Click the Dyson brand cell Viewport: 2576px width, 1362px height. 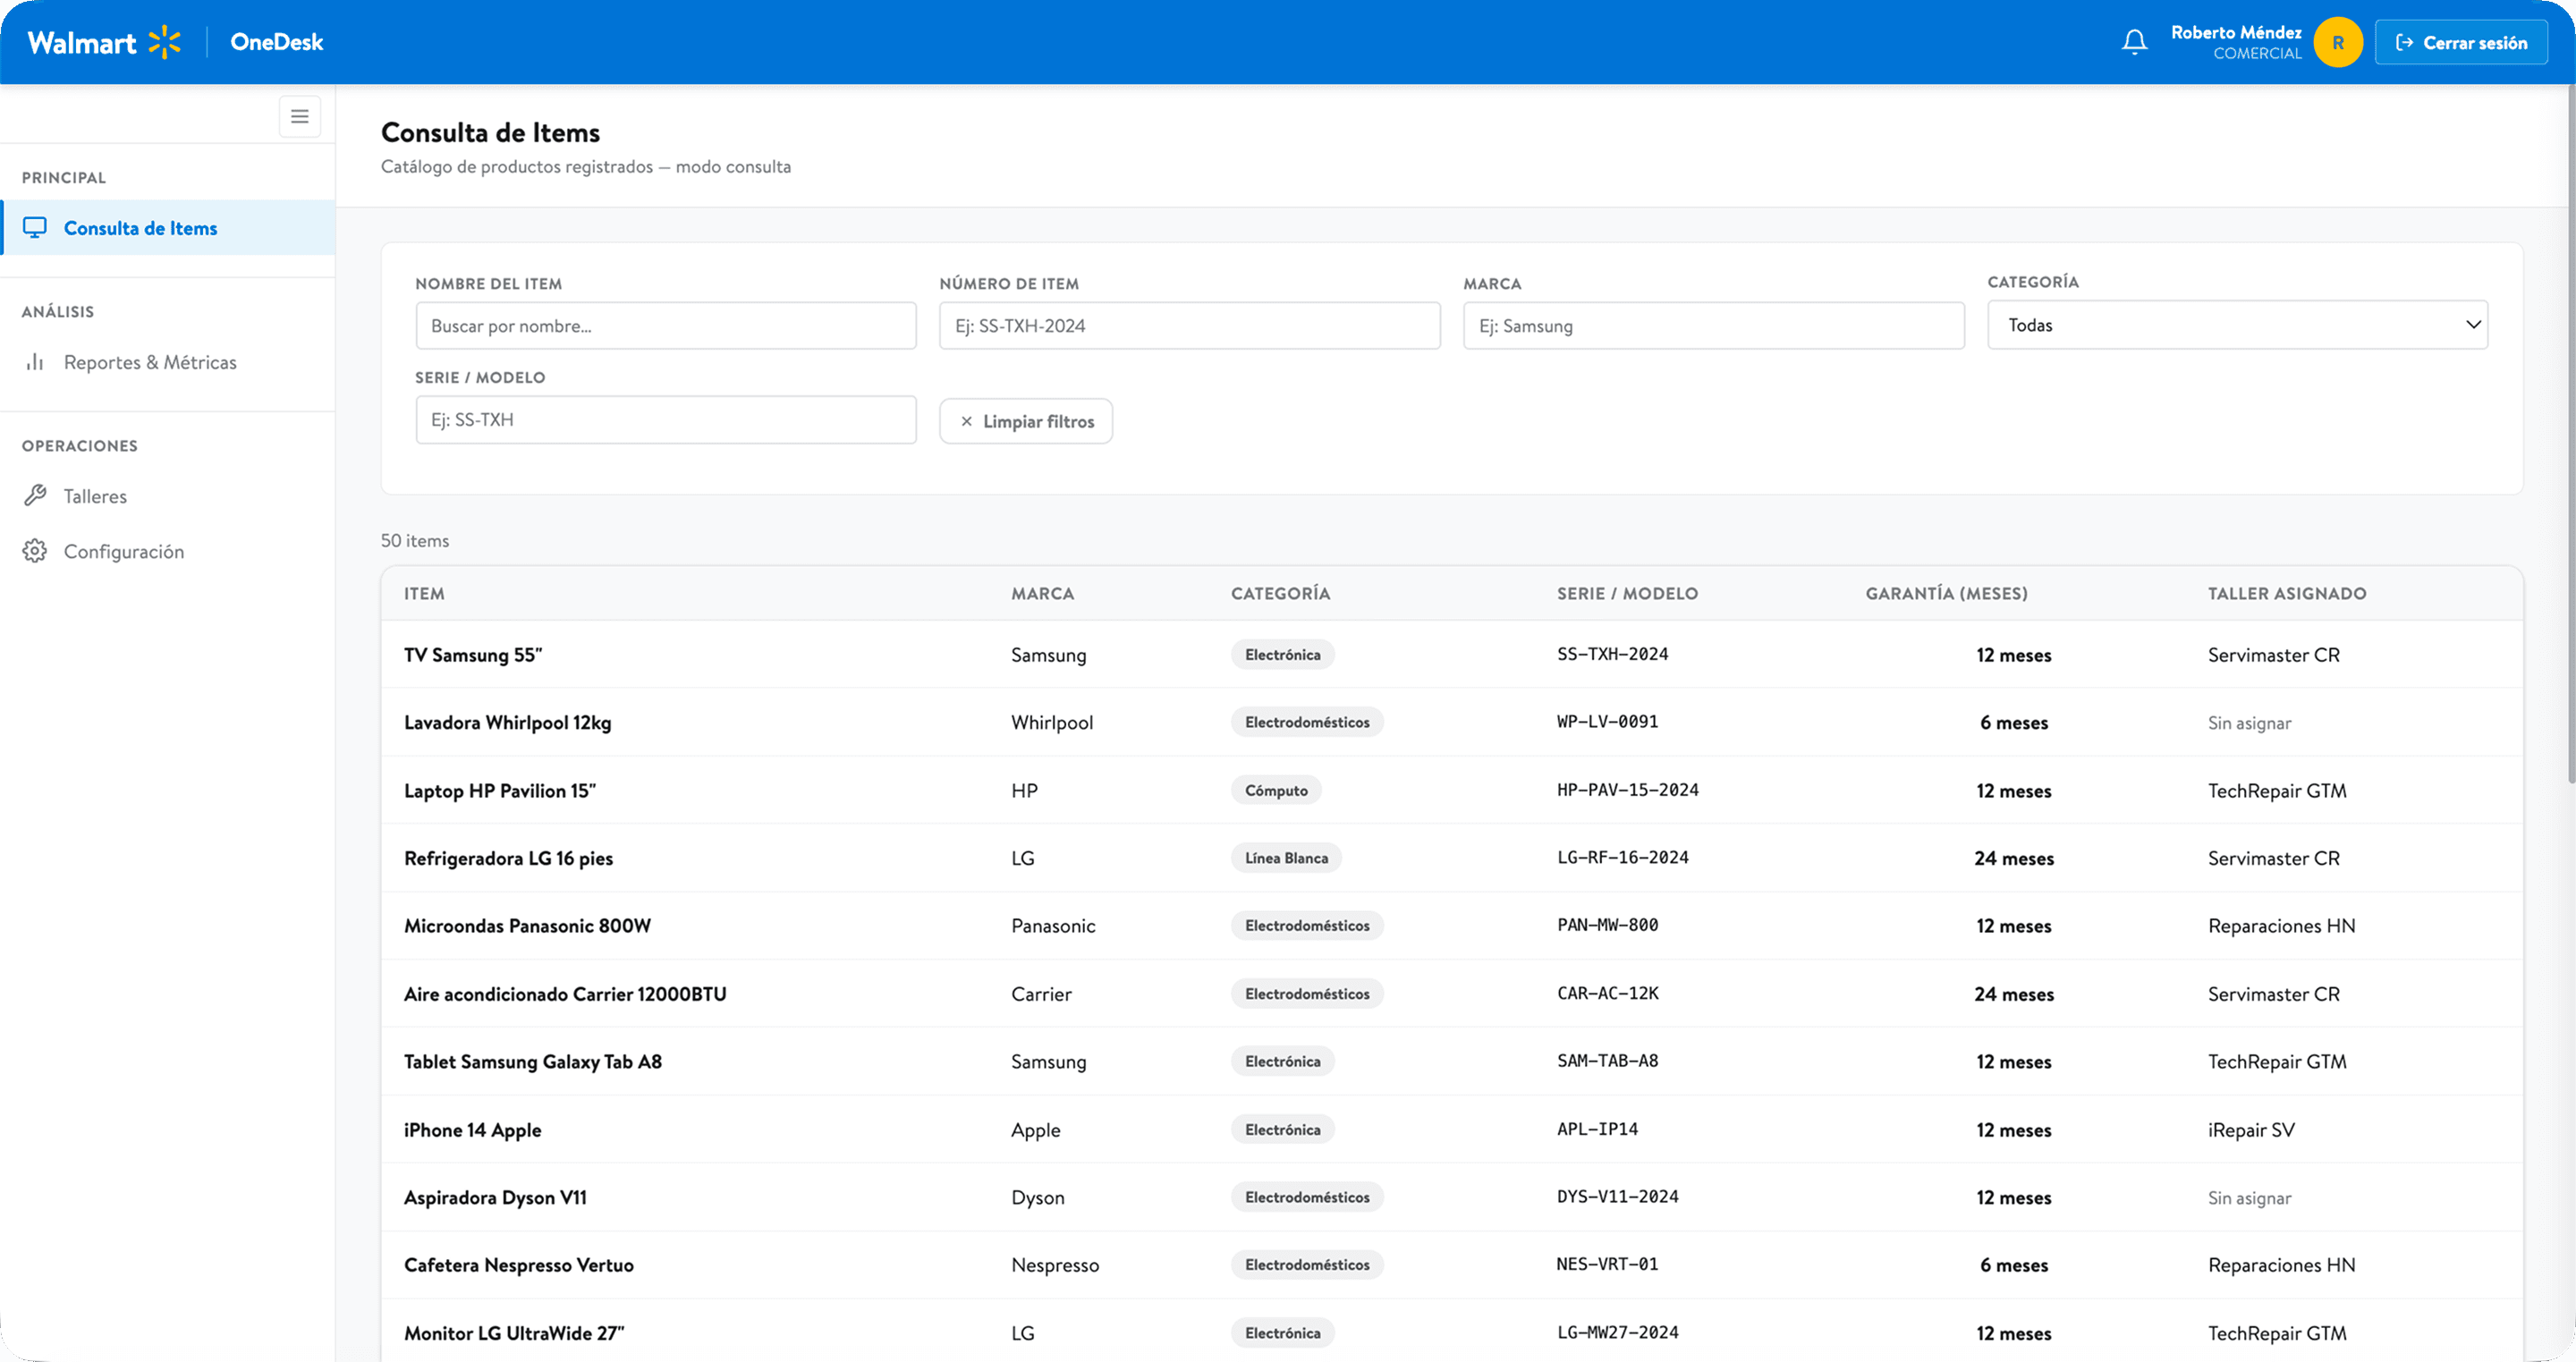[x=1037, y=1198]
